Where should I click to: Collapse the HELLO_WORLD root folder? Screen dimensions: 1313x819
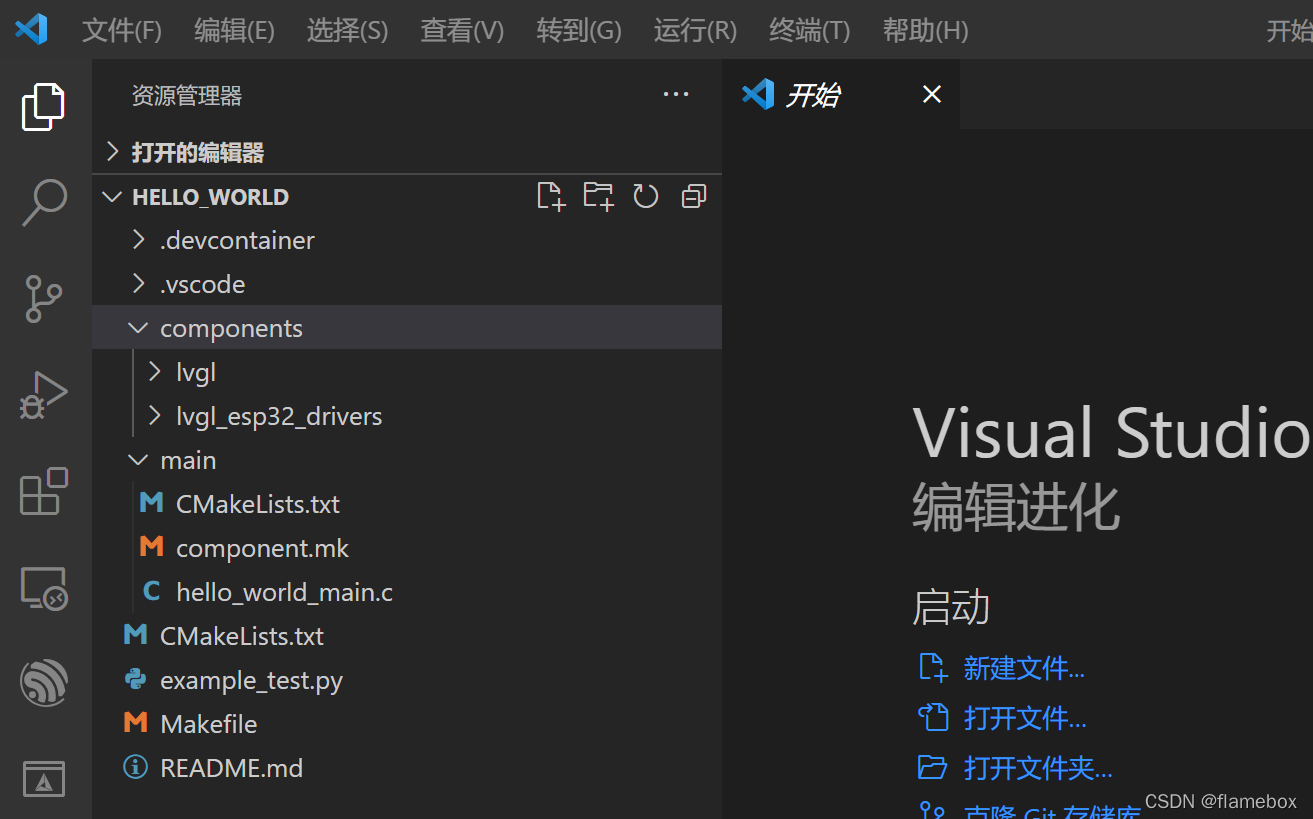point(113,197)
